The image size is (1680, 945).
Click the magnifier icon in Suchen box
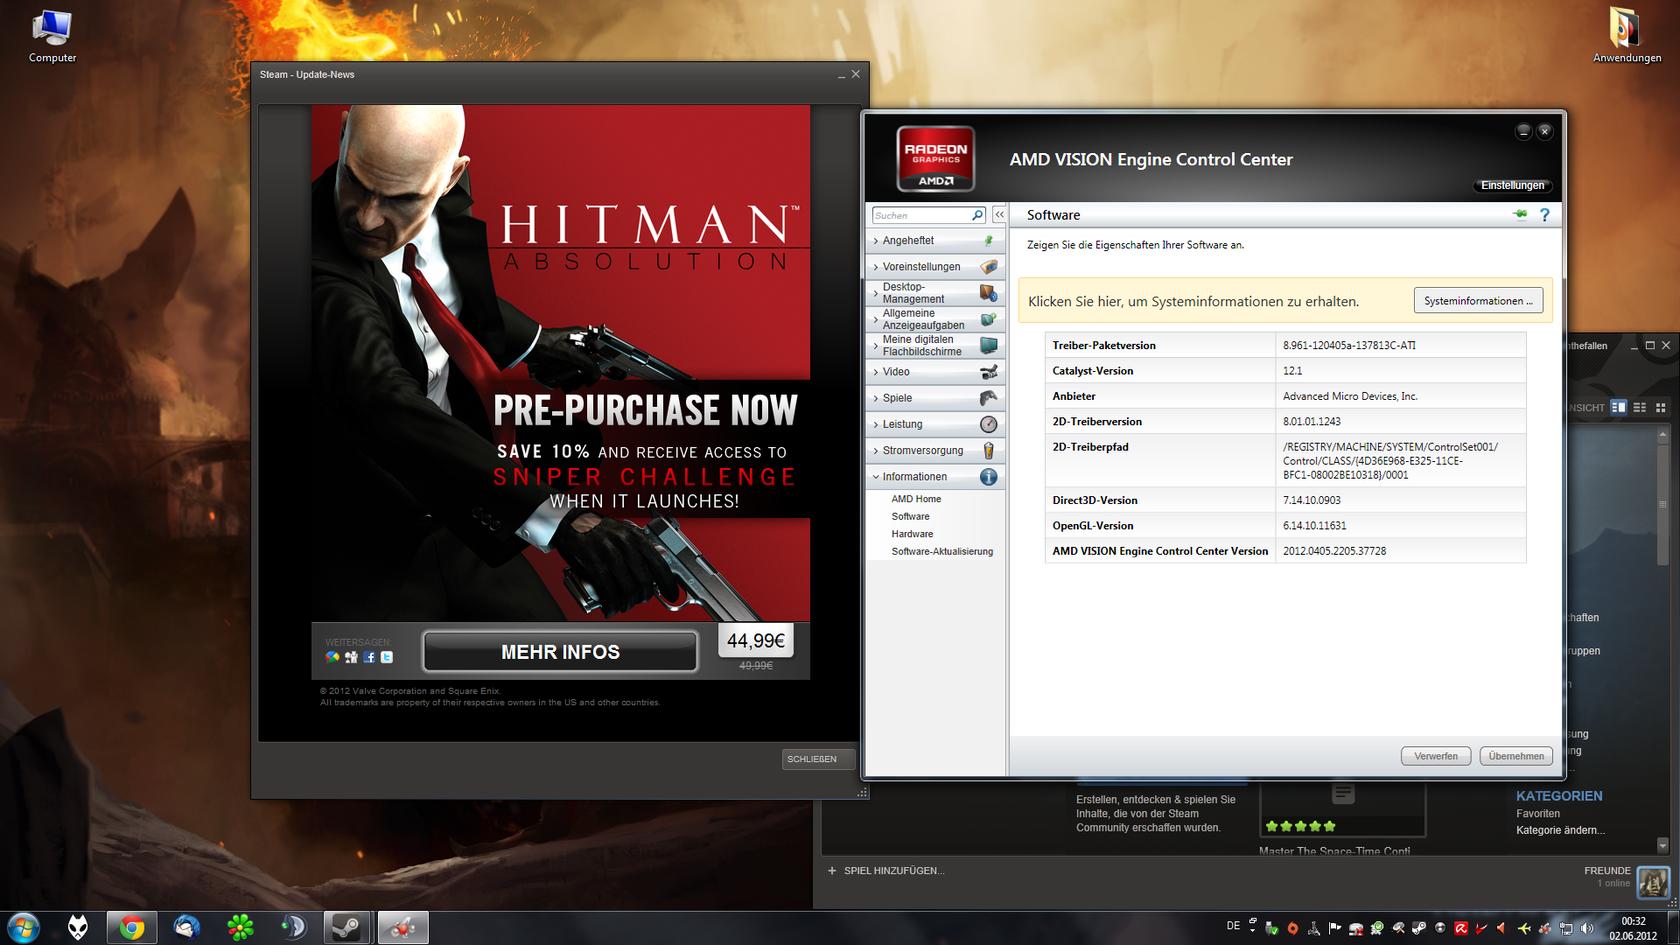(x=977, y=215)
